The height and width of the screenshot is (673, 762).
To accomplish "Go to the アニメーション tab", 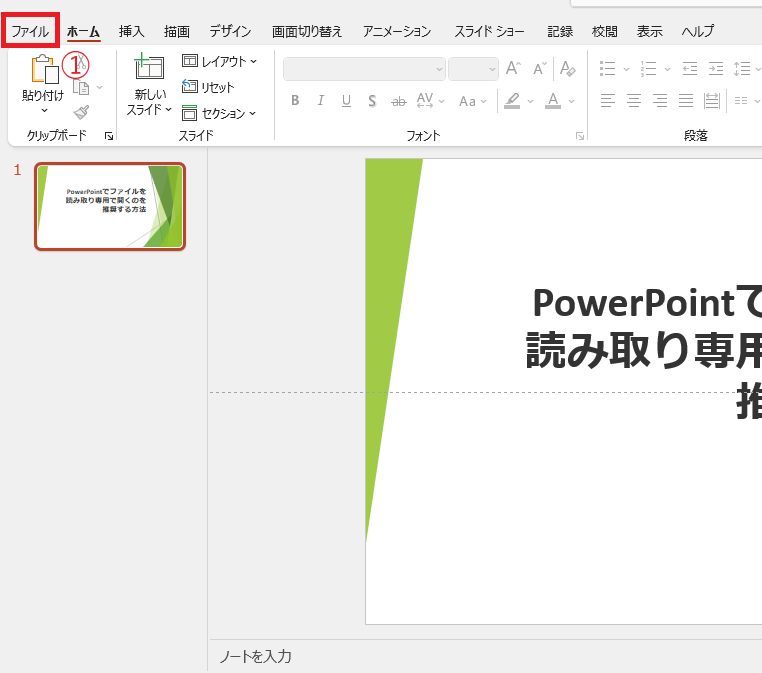I will pos(397,31).
